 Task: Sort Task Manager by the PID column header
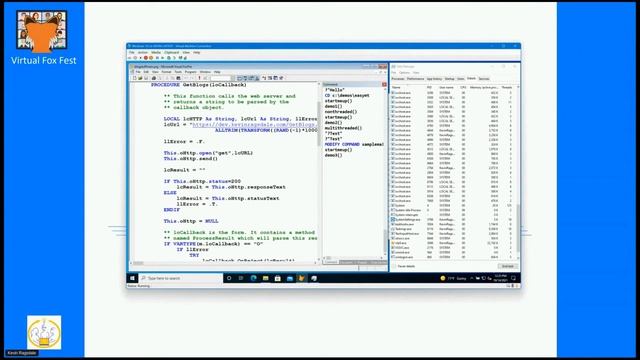click(429, 87)
